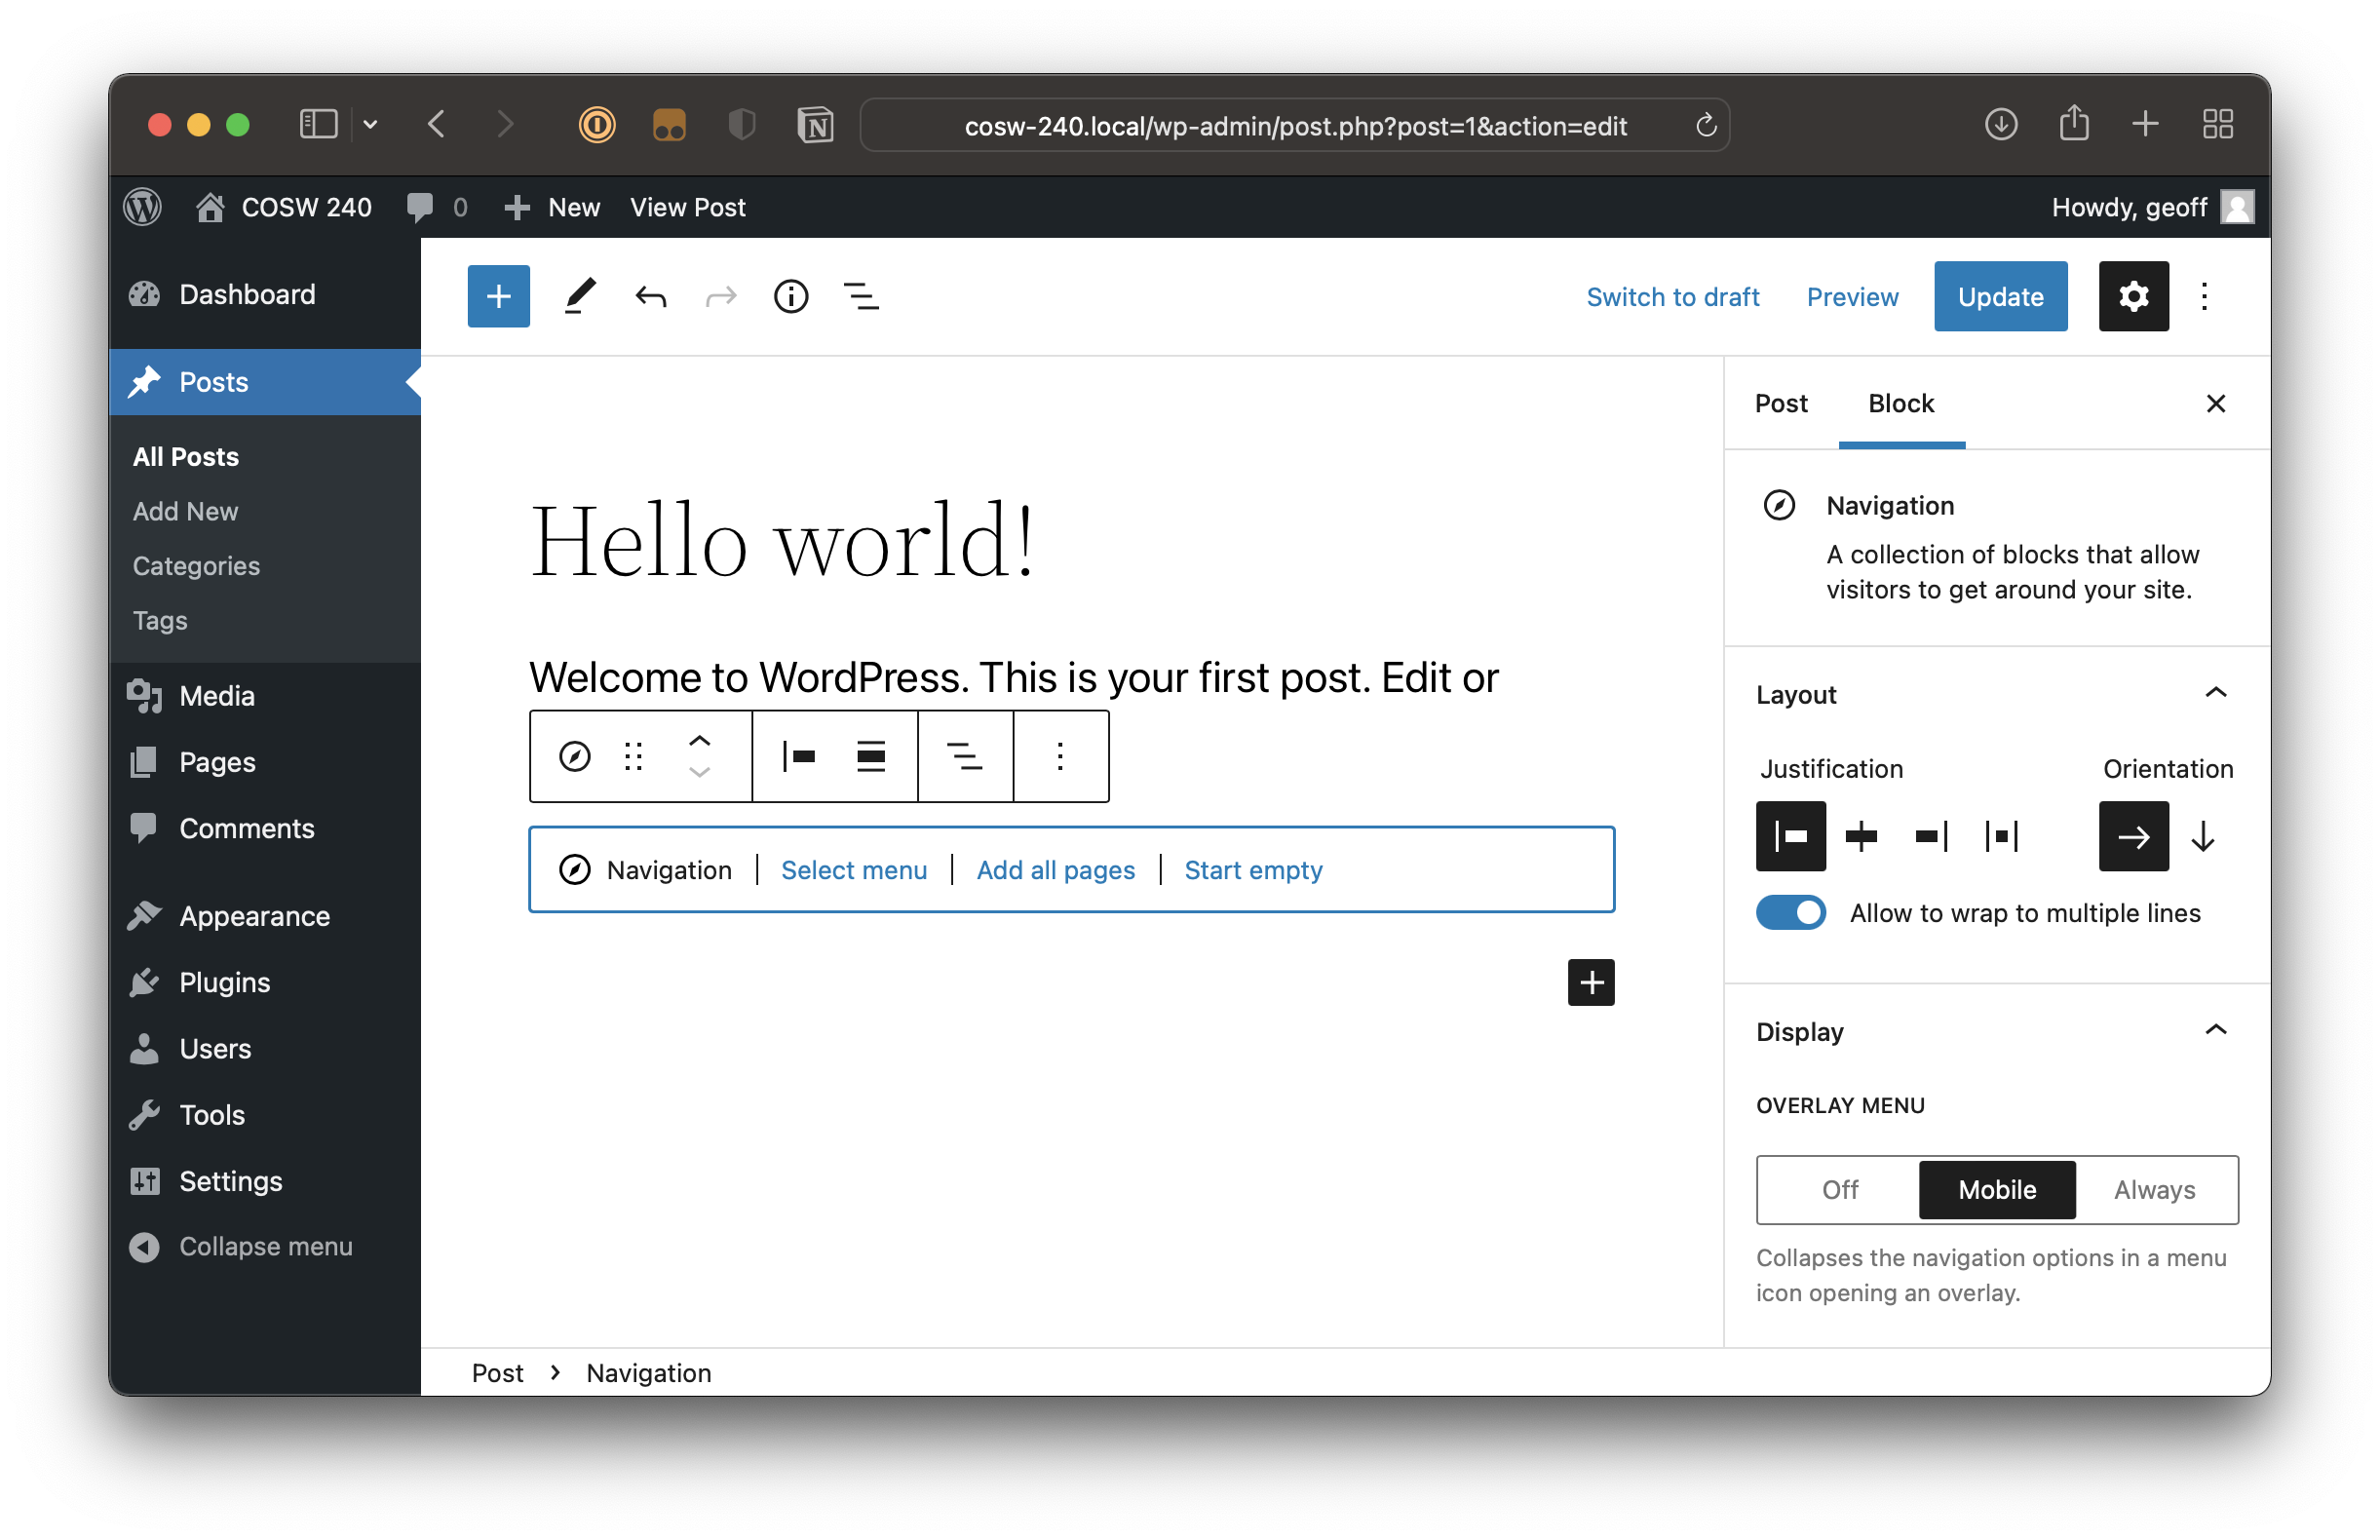Image resolution: width=2380 pixels, height=1540 pixels.
Task: Open block toolbar three-dot options
Action: [x=1060, y=756]
